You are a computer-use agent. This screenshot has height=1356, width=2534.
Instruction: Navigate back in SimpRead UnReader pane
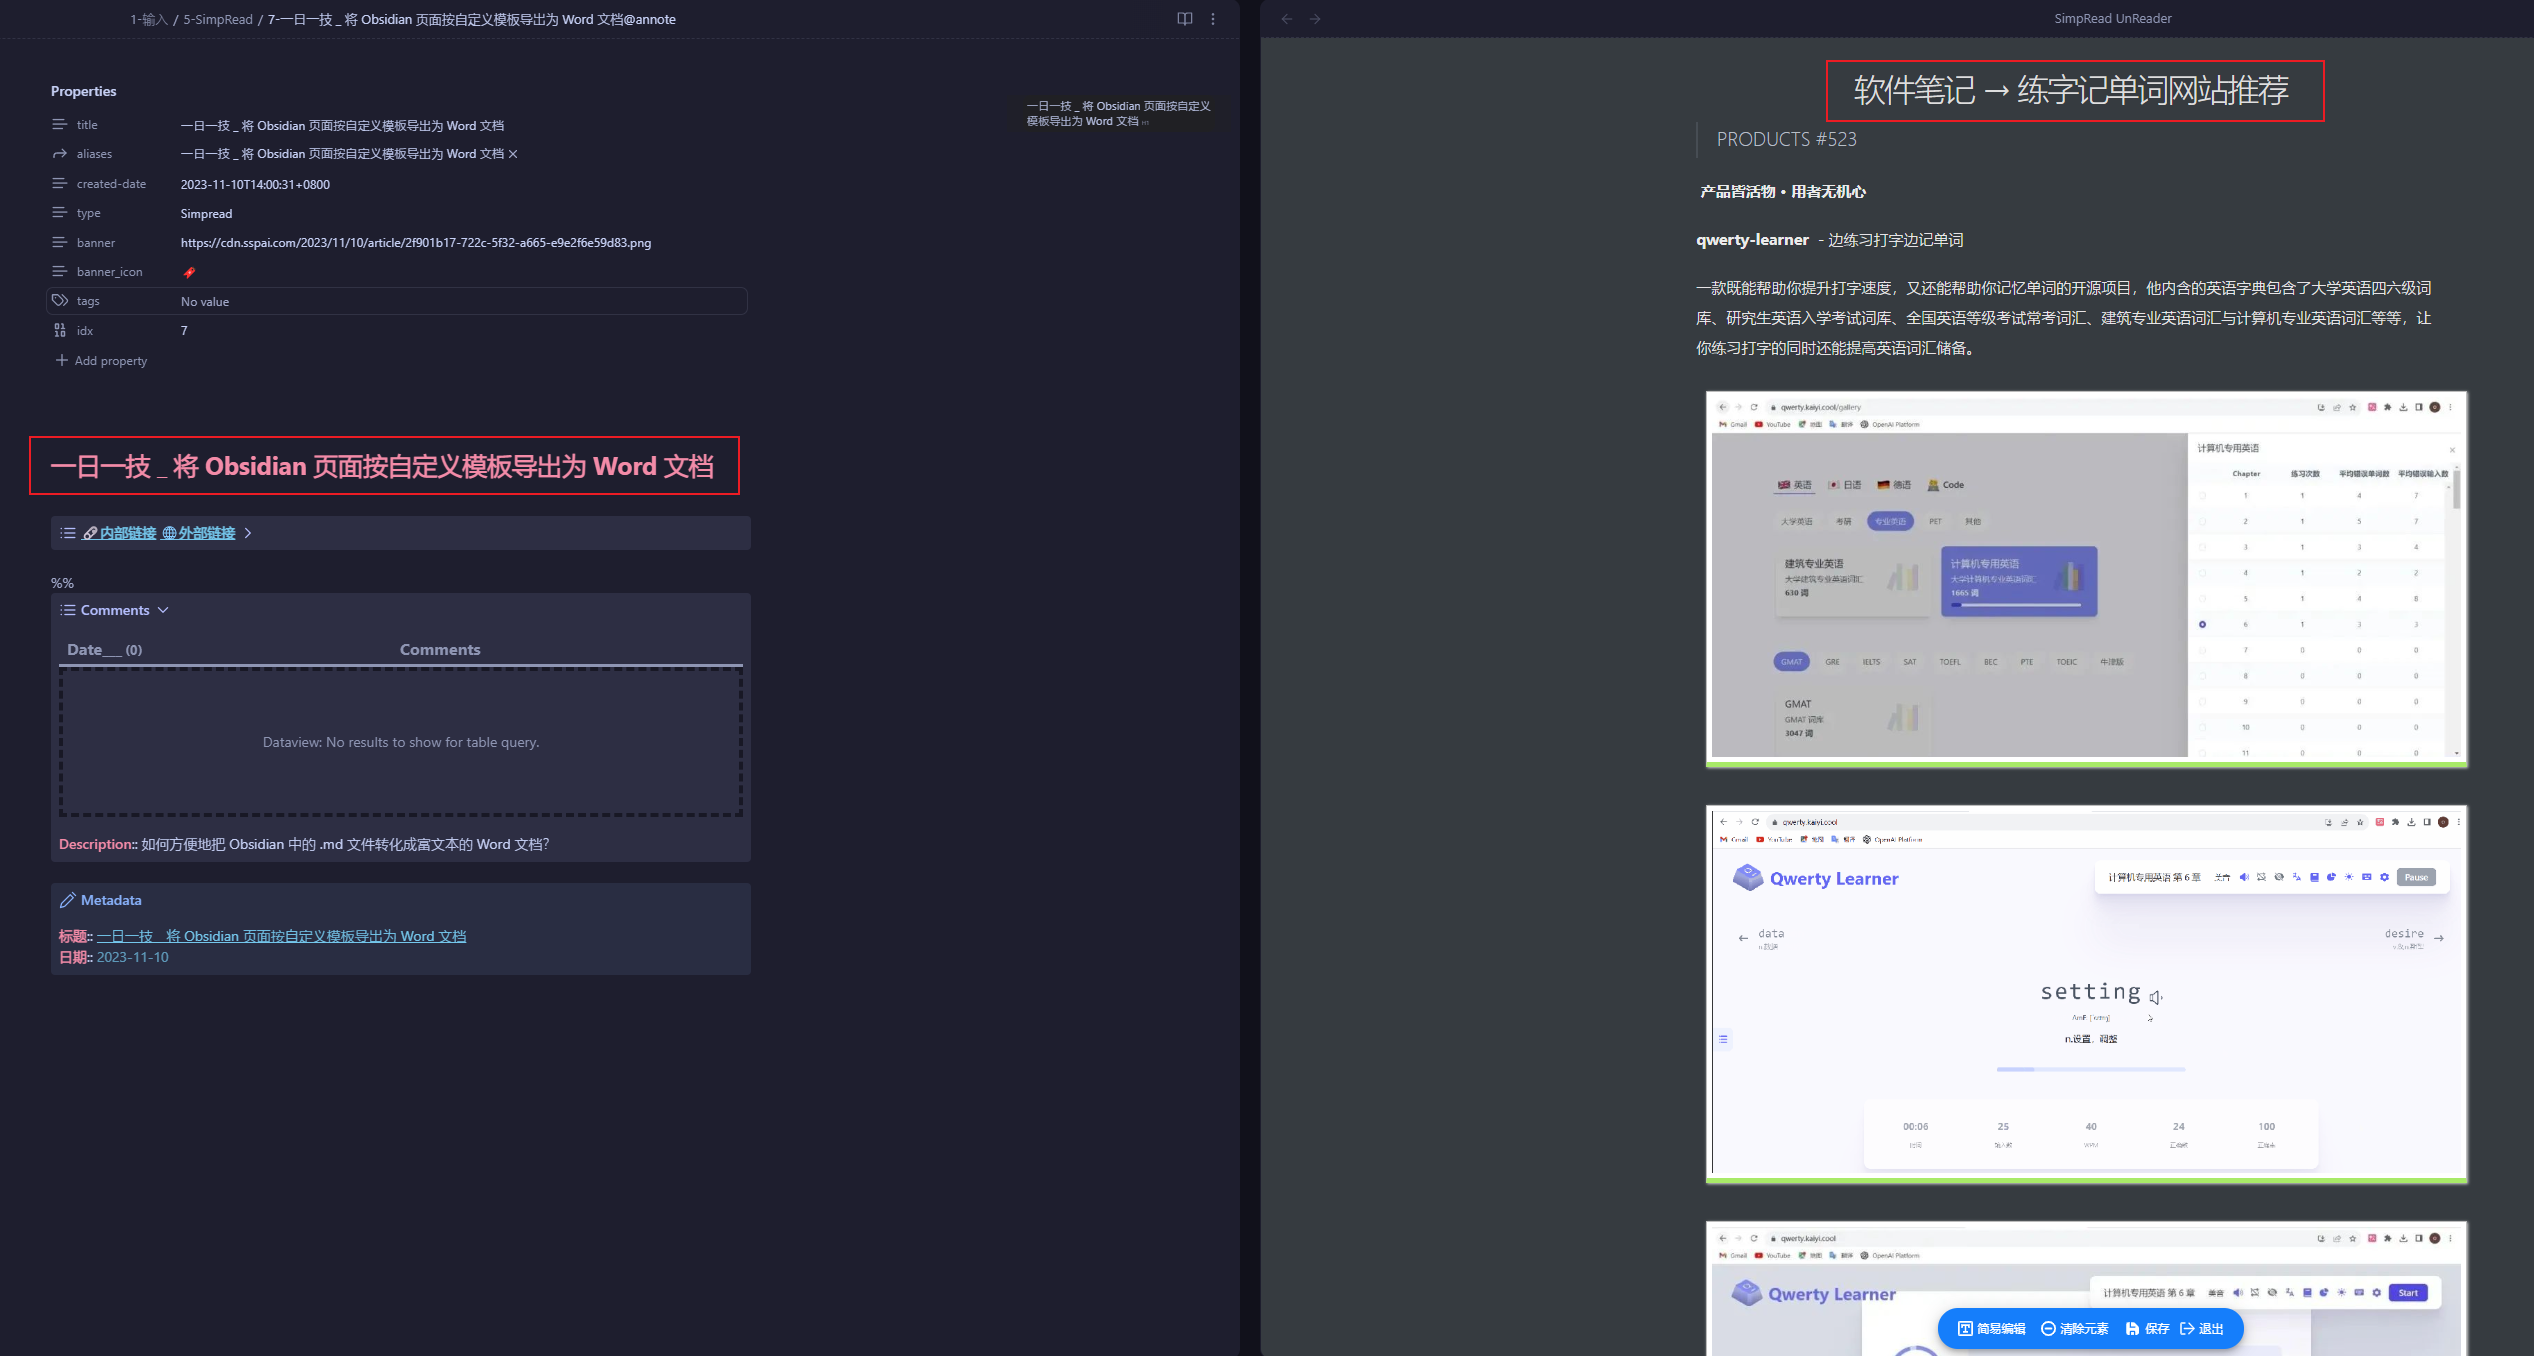pos(1287,19)
